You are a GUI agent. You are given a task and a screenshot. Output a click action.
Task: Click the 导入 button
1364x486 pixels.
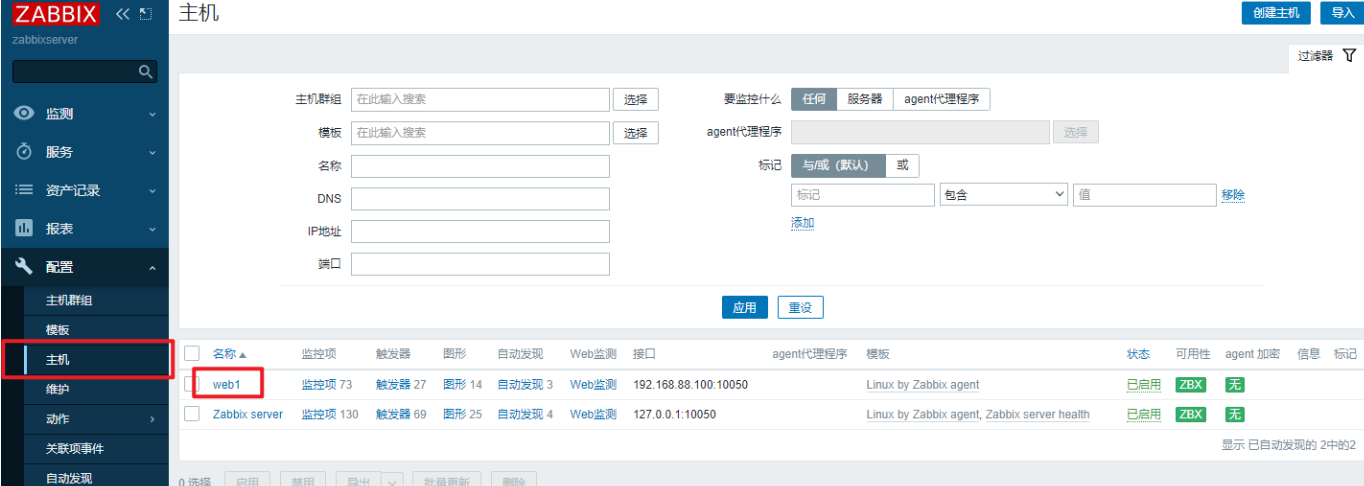(x=1342, y=13)
